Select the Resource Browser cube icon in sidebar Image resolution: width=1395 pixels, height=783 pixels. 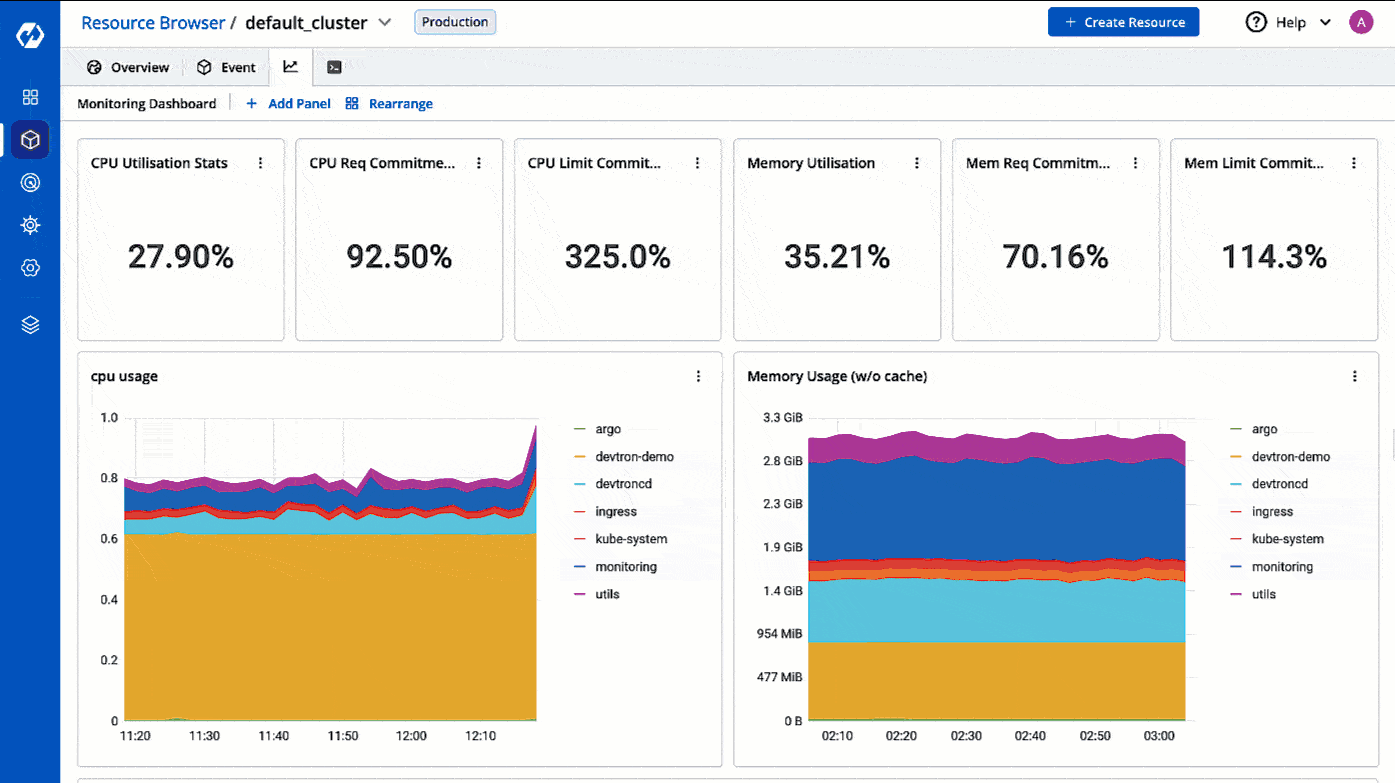point(30,140)
